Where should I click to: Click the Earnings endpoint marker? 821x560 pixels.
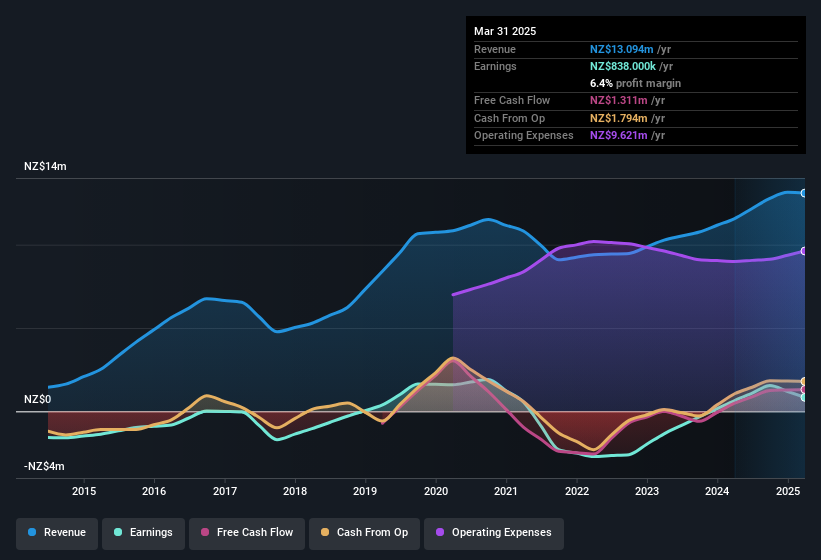[804, 398]
